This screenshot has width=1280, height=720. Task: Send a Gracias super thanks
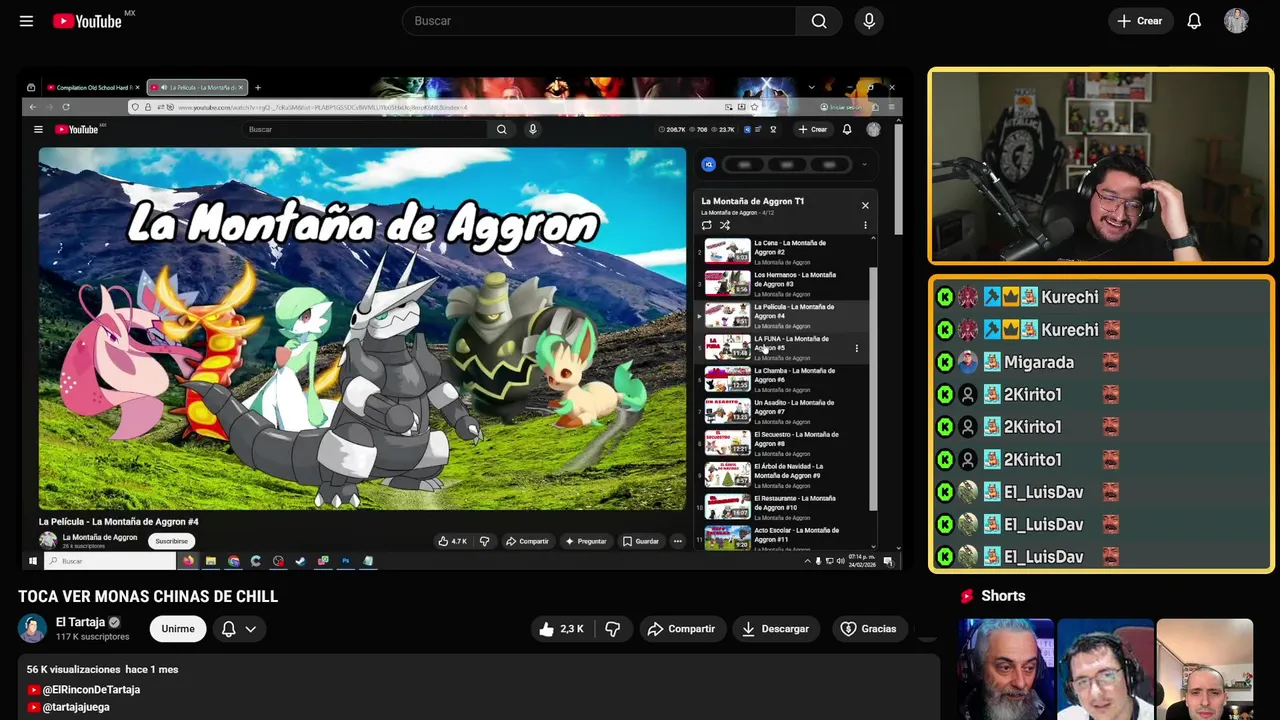click(869, 629)
